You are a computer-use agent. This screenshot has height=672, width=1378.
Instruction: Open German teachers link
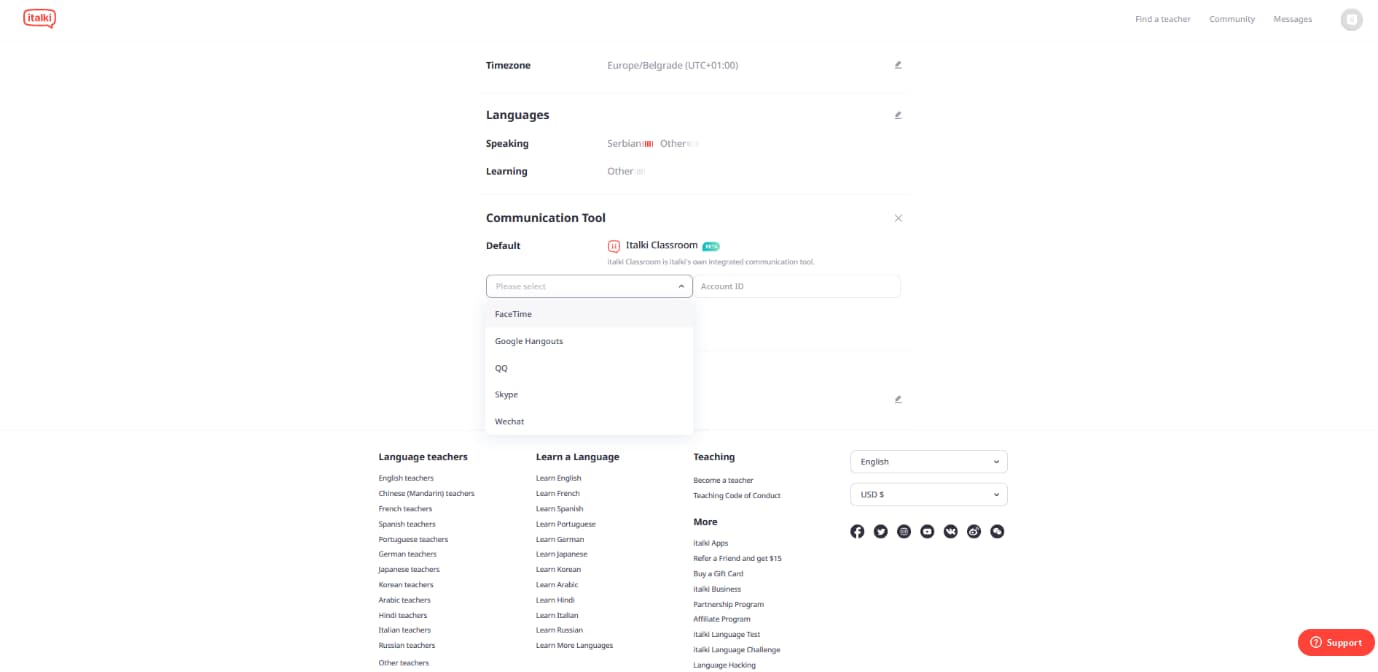[x=407, y=554]
